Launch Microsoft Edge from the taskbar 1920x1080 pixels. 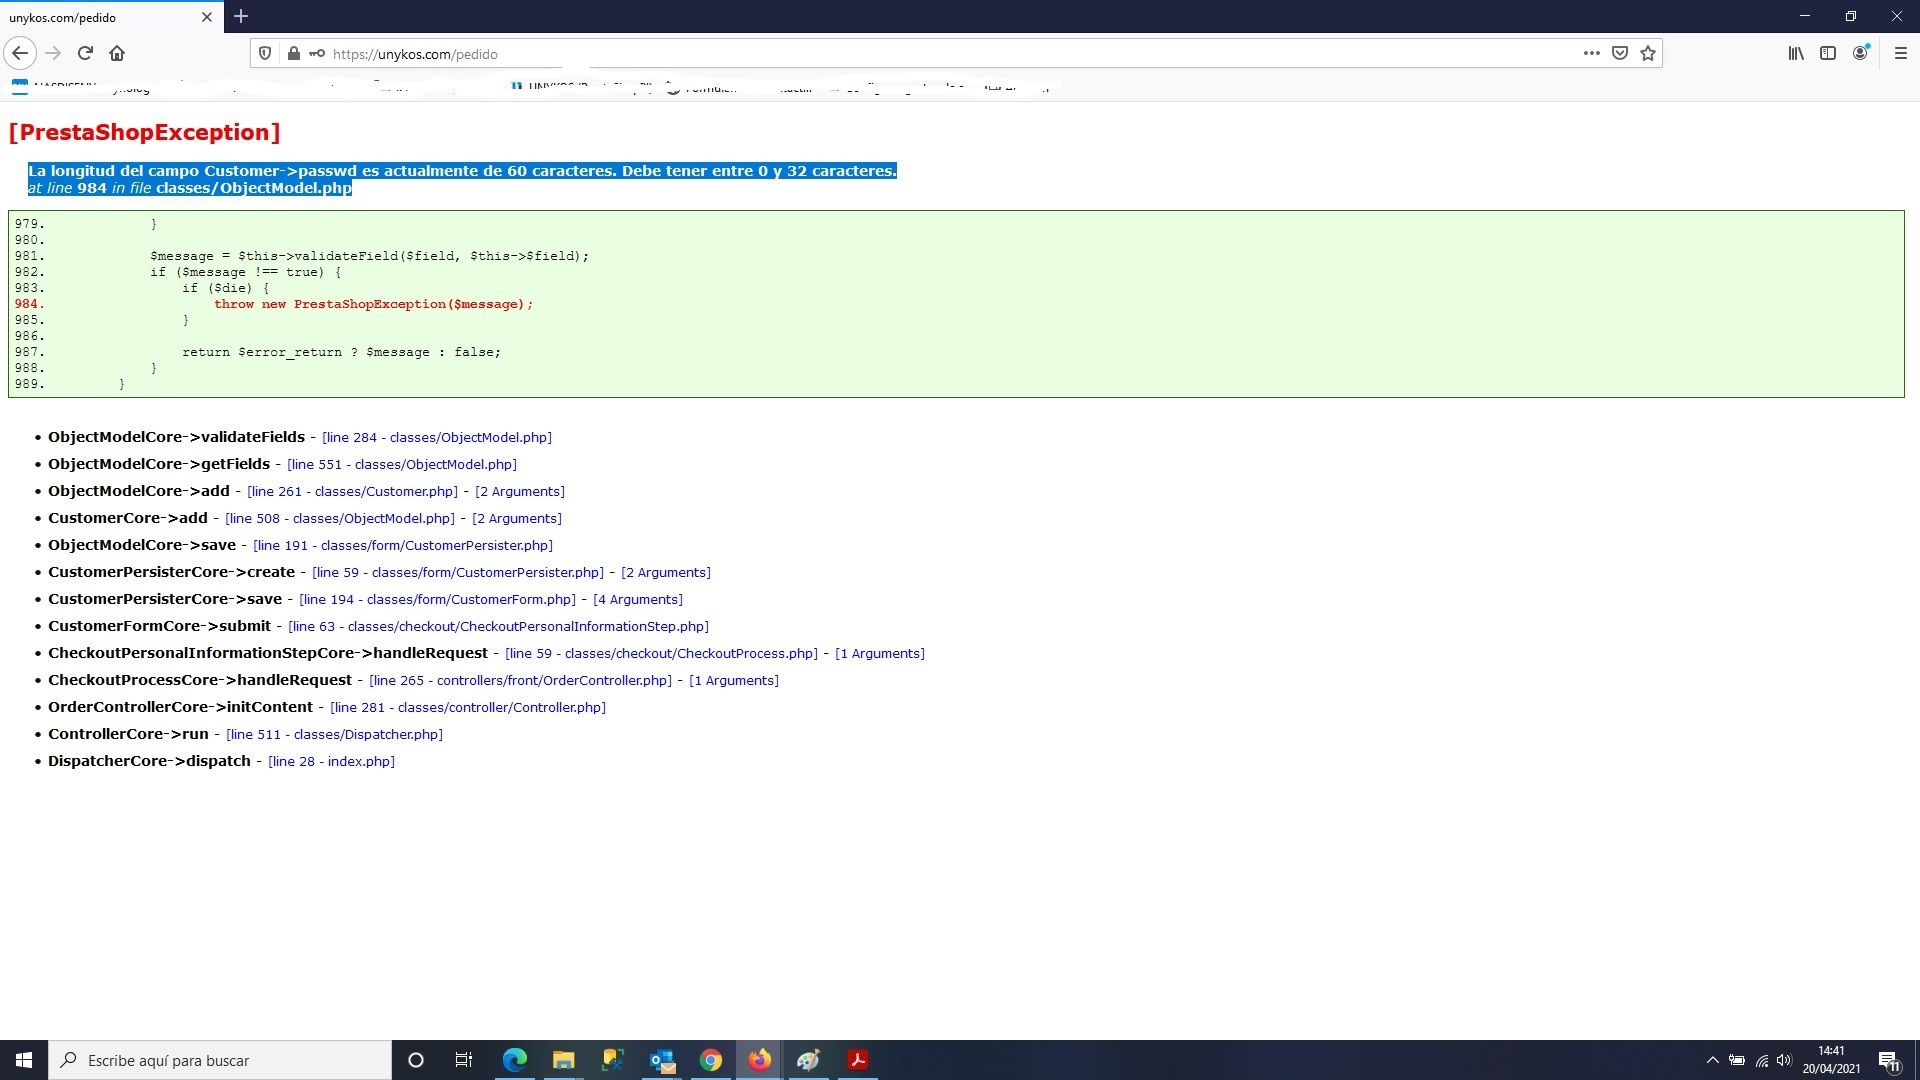tap(514, 1060)
